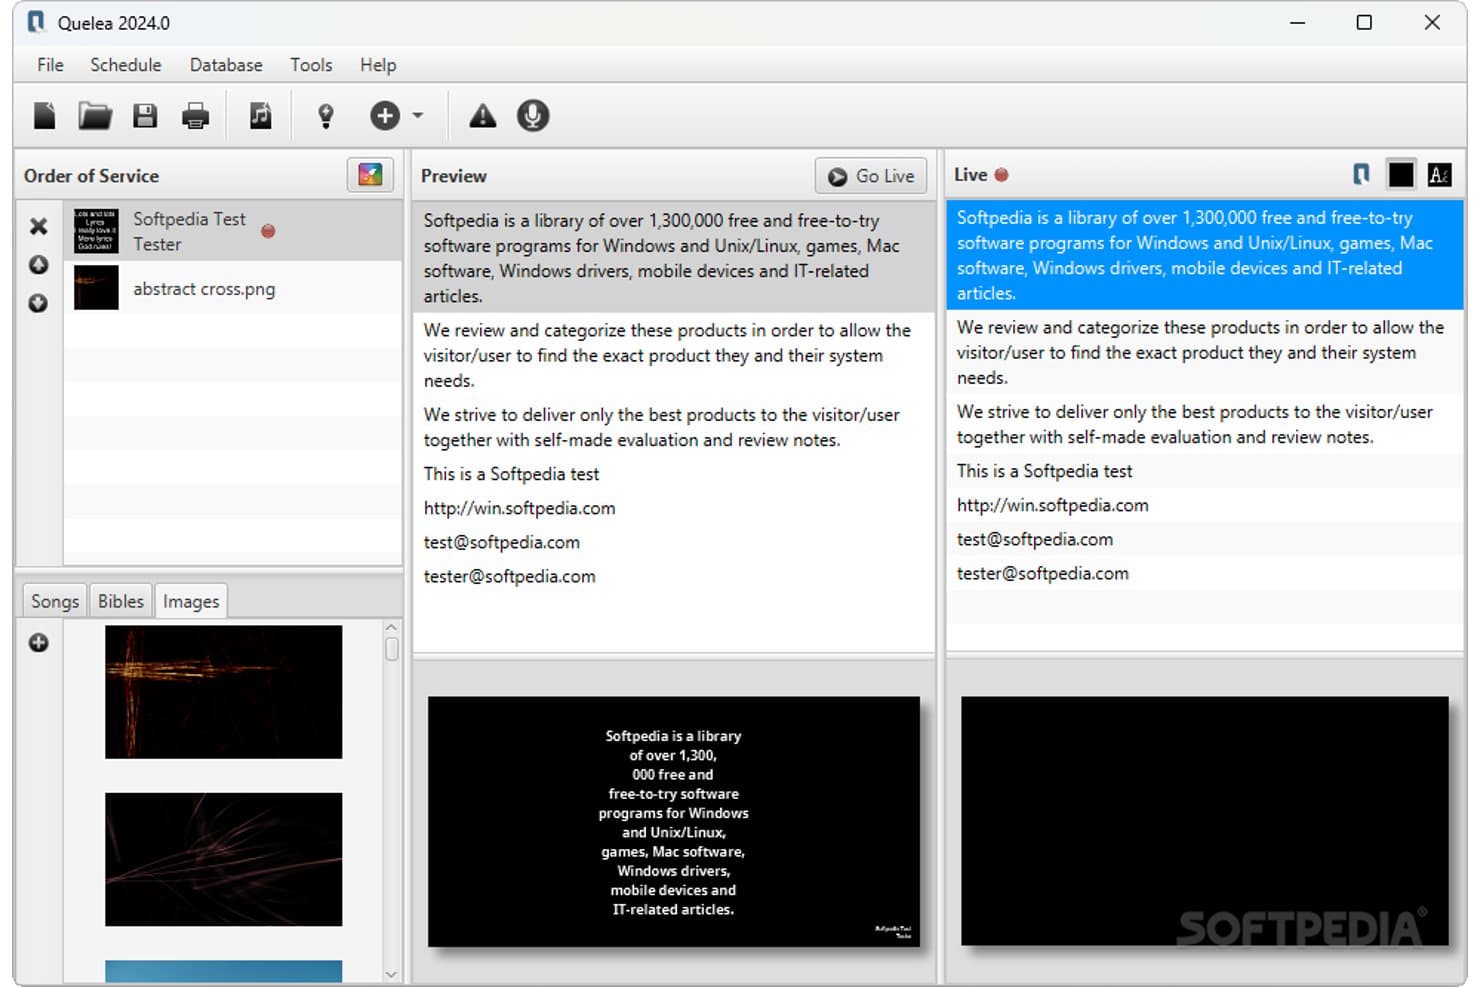The height and width of the screenshot is (987, 1480).
Task: Save the schedule with the floppy disk icon
Action: point(145,116)
